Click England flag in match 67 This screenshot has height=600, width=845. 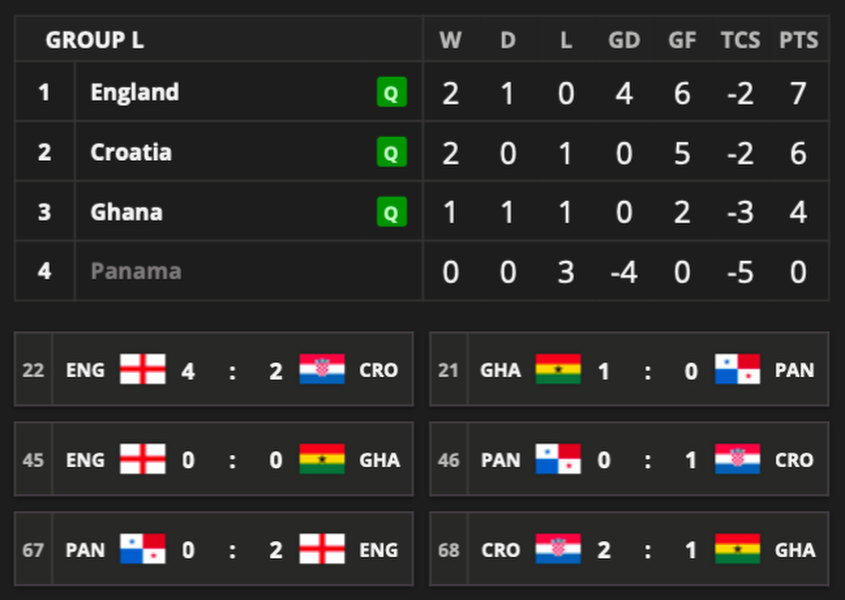click(x=322, y=549)
